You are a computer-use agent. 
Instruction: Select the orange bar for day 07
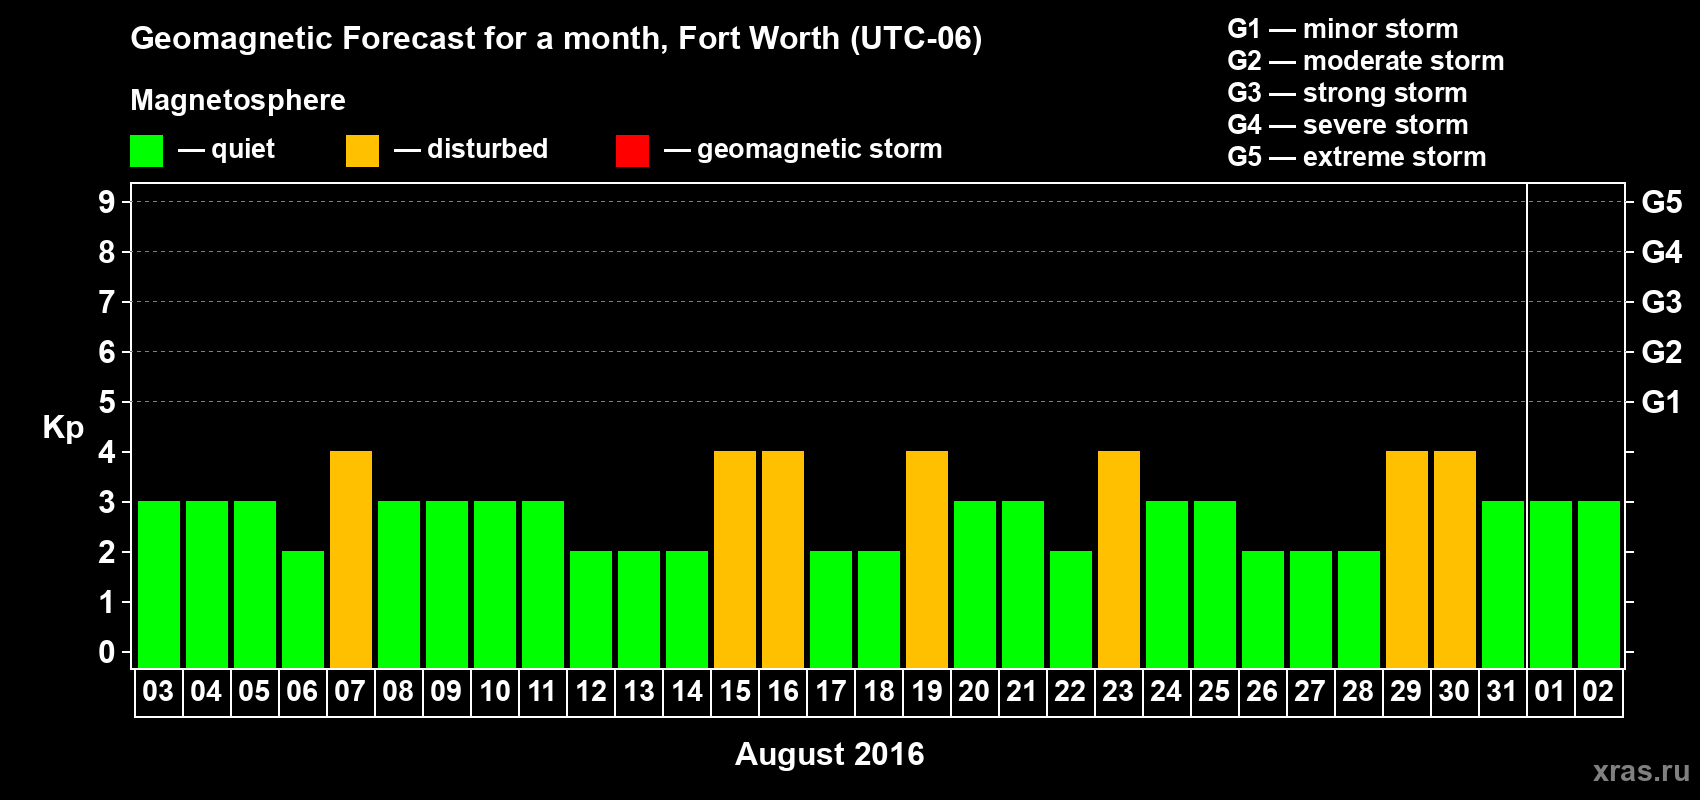coord(351,559)
